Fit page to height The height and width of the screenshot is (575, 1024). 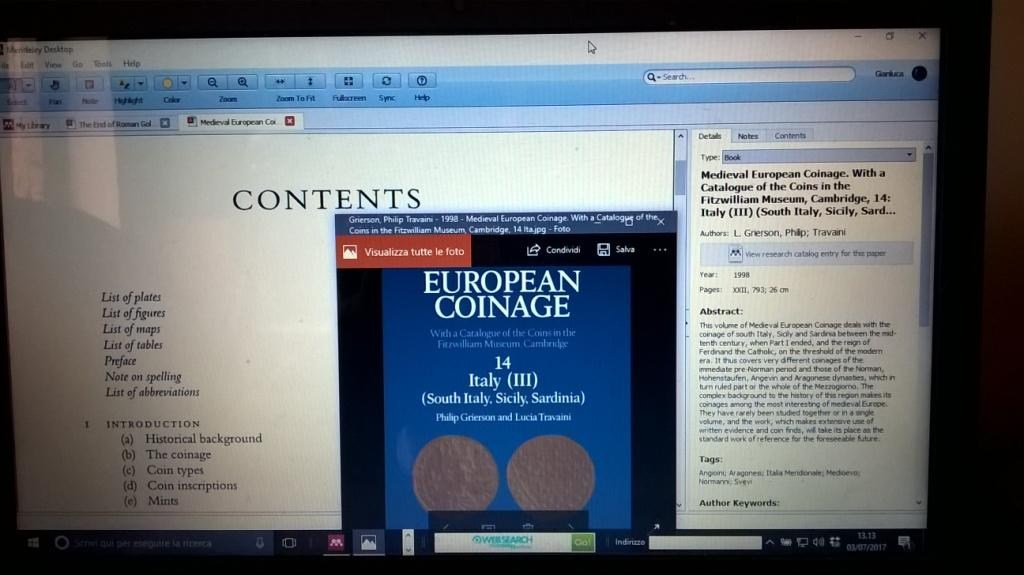(310, 82)
